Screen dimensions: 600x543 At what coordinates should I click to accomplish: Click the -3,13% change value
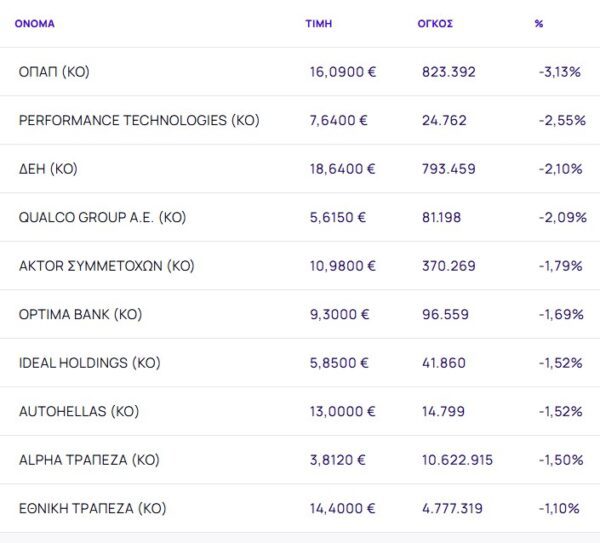[559, 72]
